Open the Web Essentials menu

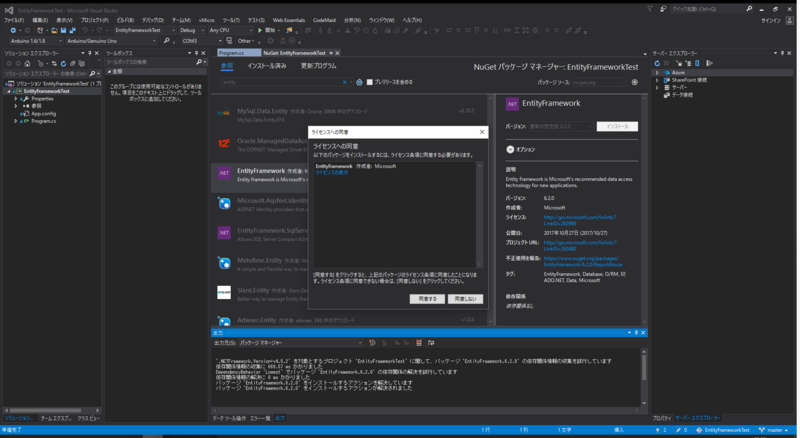pos(289,20)
